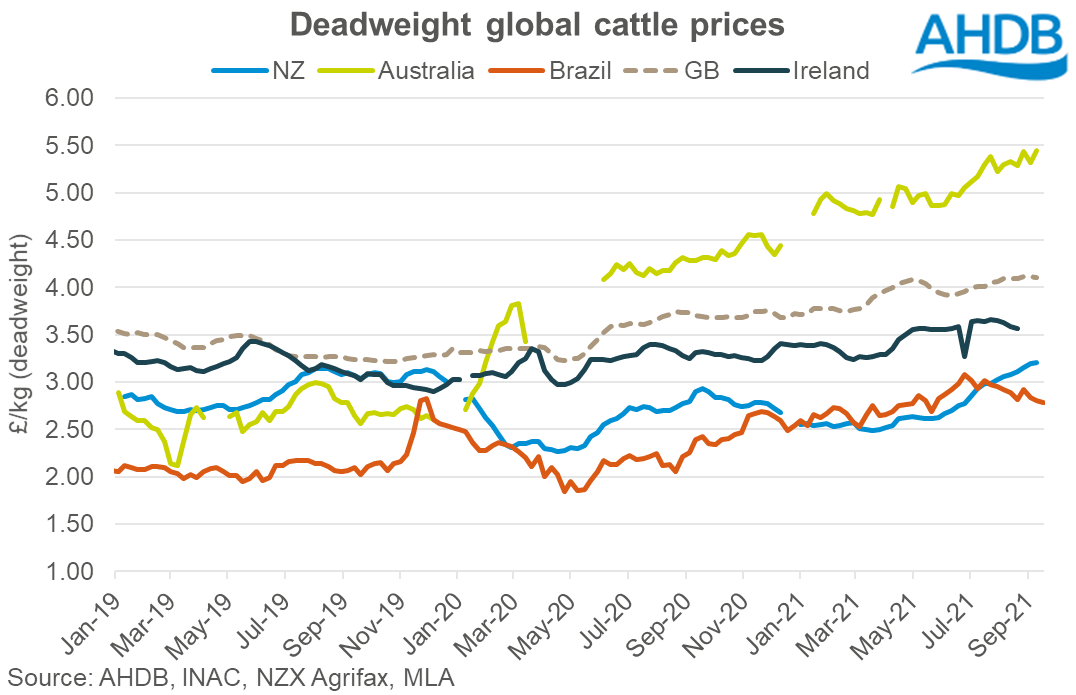This screenshot has height=695, width=1076.
Task: Click the 6.00 y-axis value
Action: coord(70,98)
